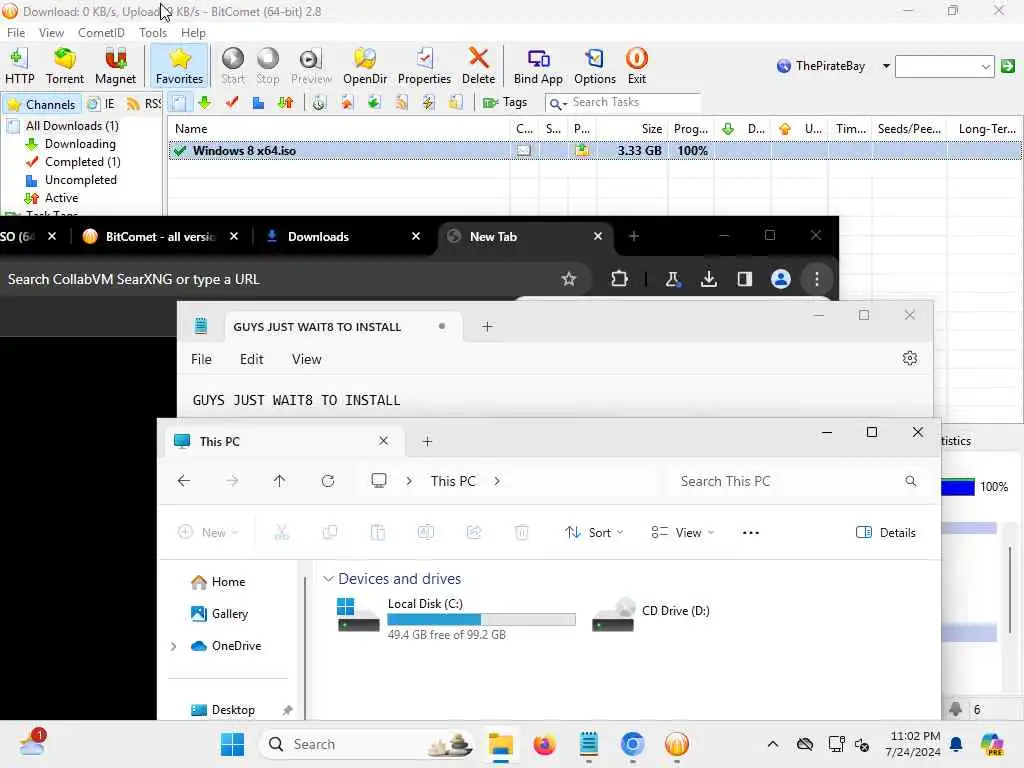
Task: Select the Channels tab in BitComet sidebar
Action: click(42, 104)
